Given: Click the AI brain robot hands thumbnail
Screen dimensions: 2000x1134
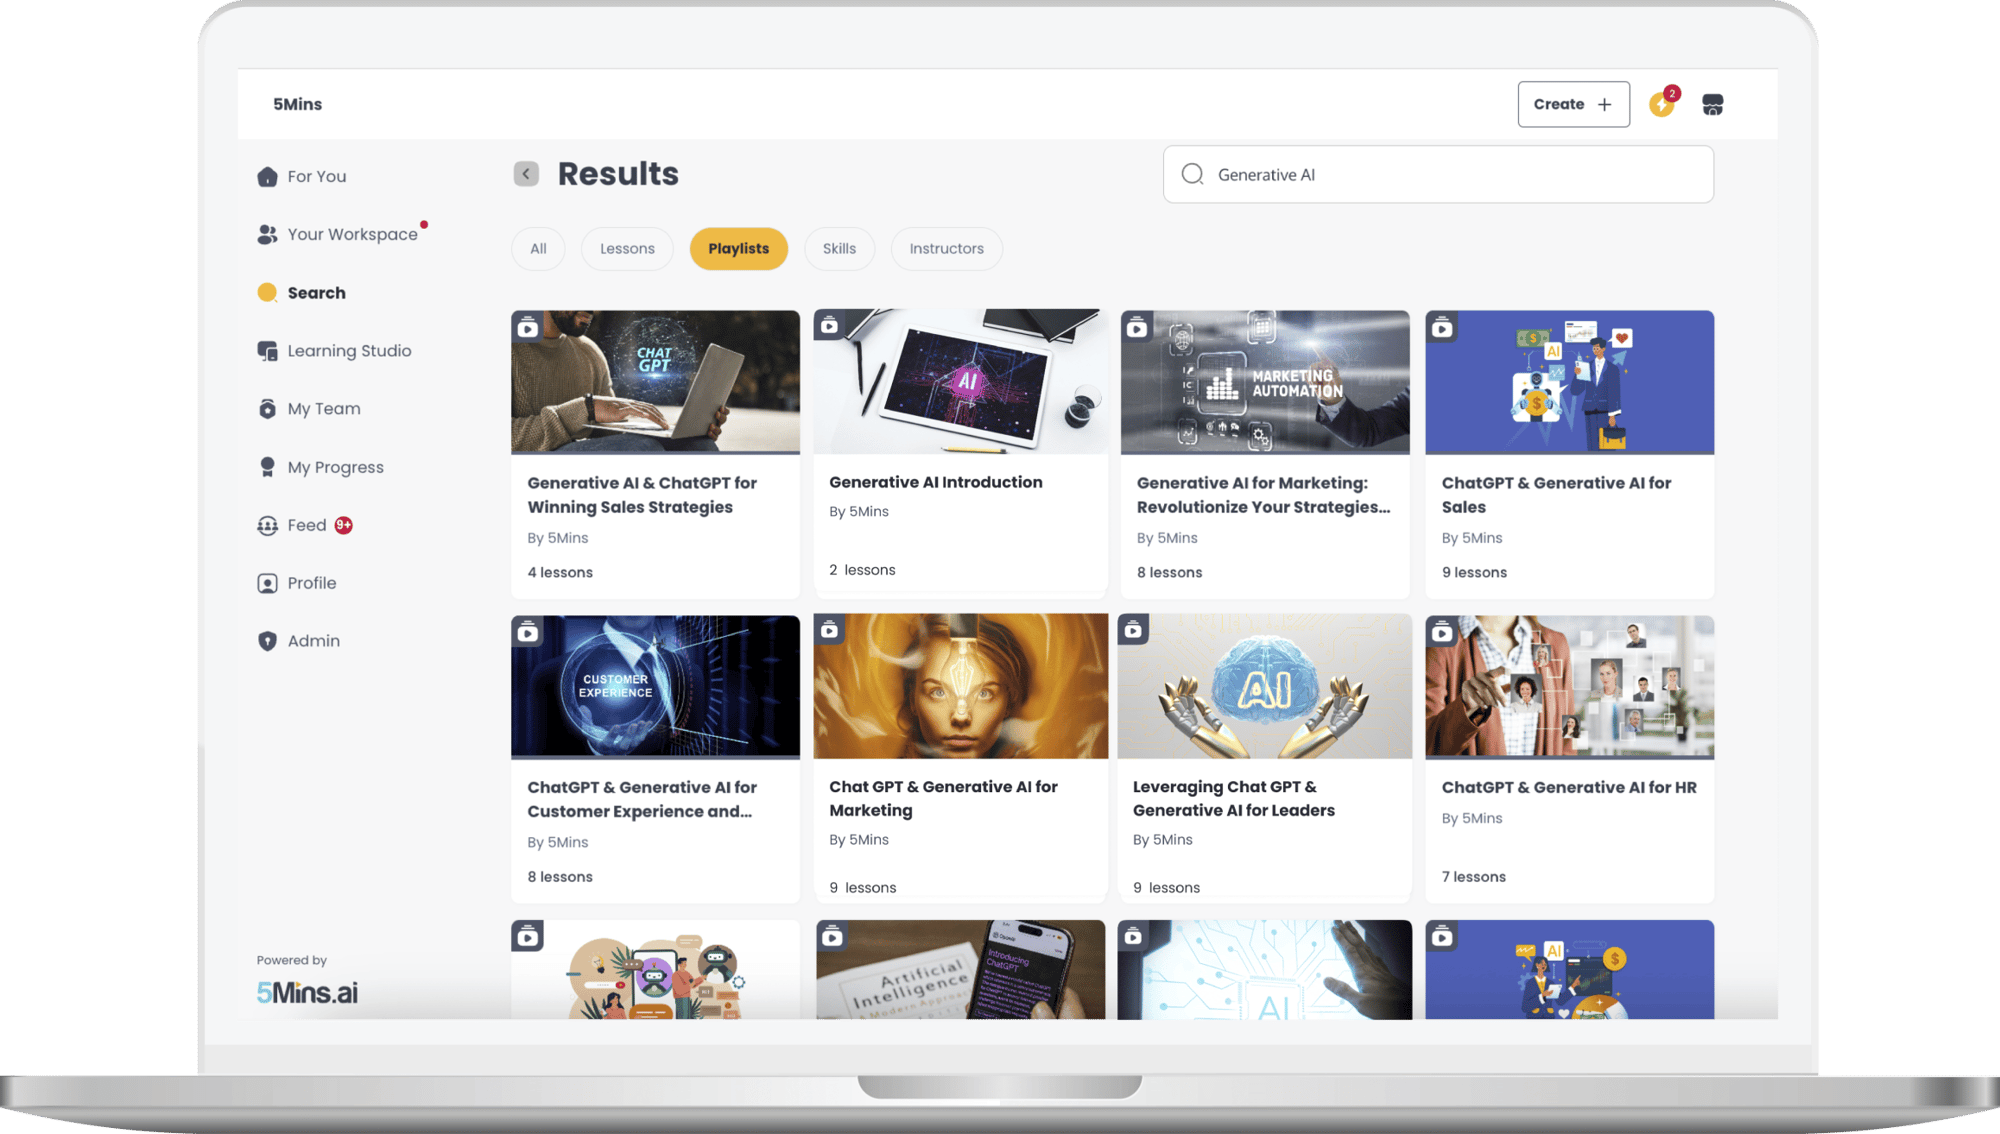Looking at the screenshot, I should (x=1264, y=686).
